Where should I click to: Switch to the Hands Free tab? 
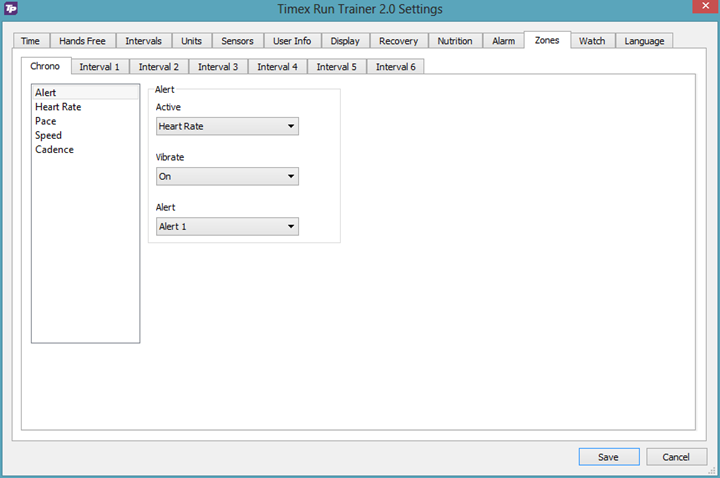click(x=82, y=41)
